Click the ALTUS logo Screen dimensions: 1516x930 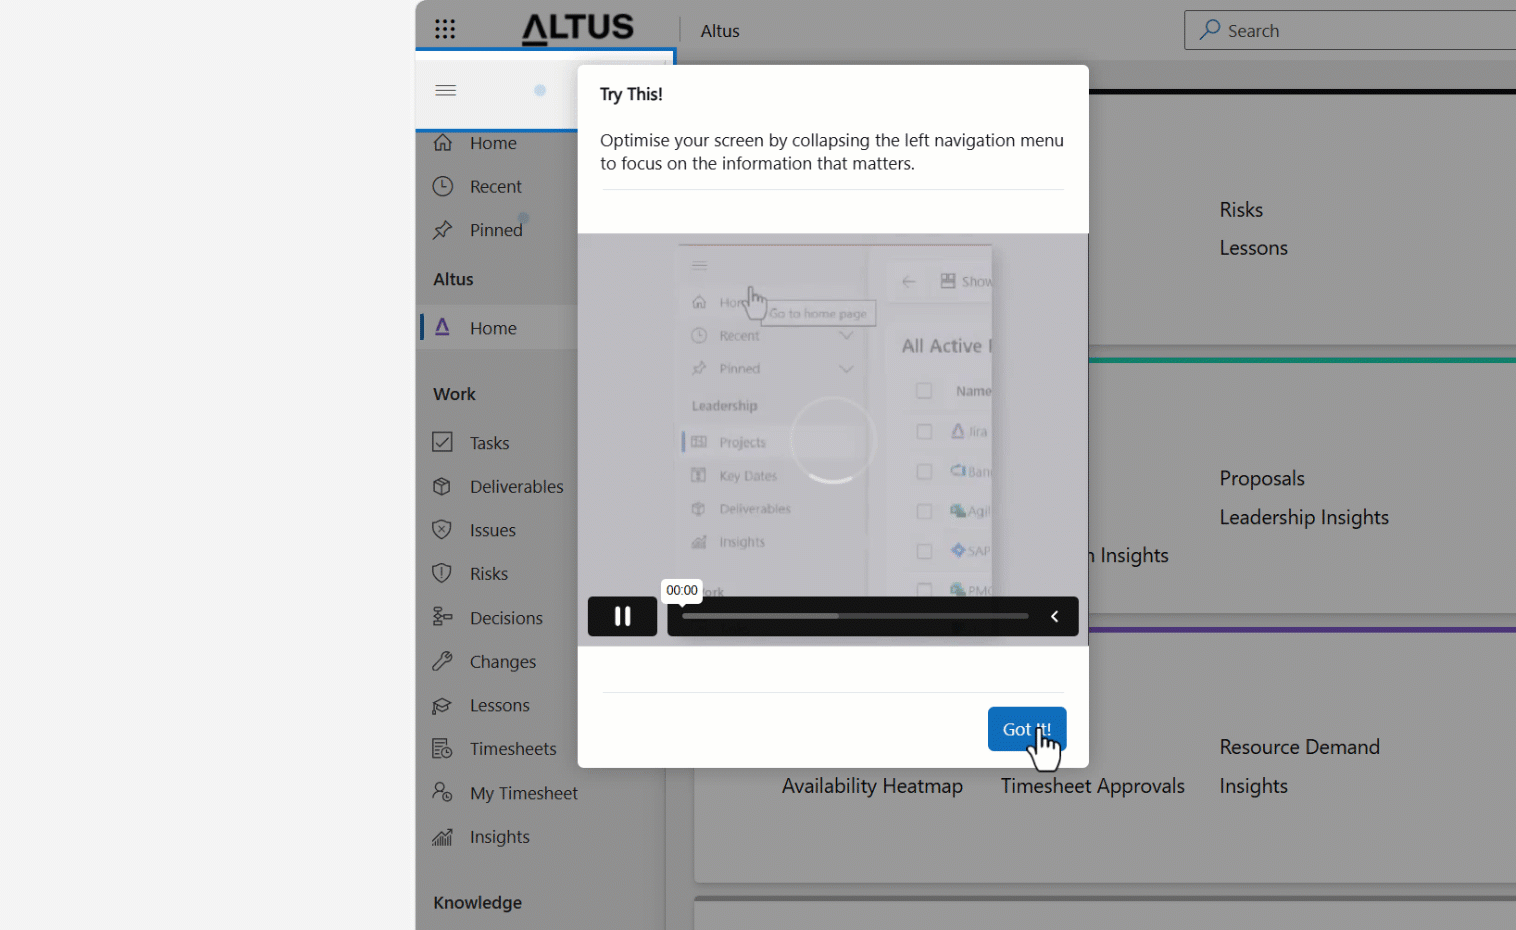[x=578, y=28]
